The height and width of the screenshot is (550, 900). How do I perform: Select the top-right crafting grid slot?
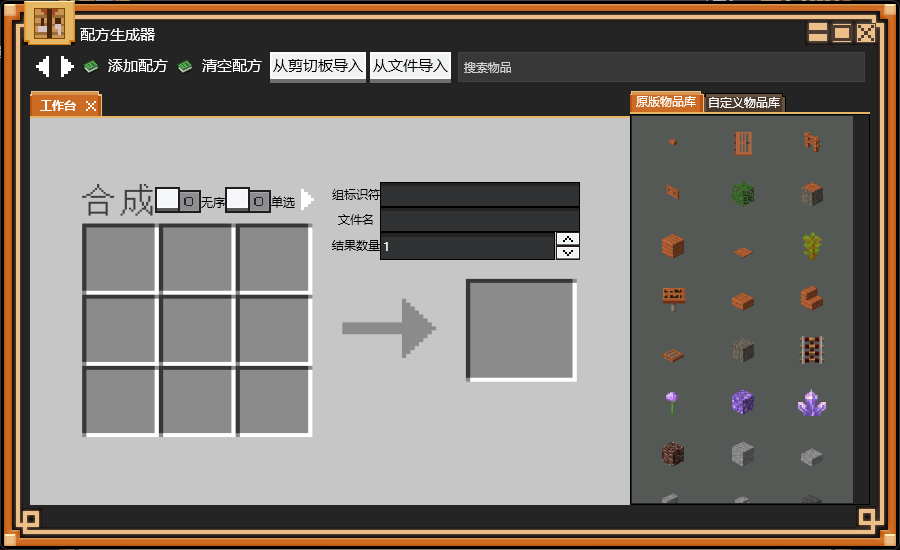point(274,258)
